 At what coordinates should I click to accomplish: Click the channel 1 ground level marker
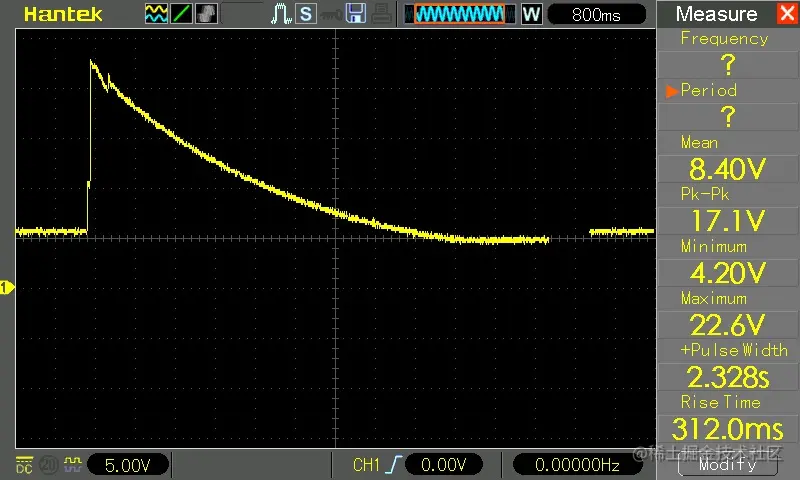pos(7,288)
